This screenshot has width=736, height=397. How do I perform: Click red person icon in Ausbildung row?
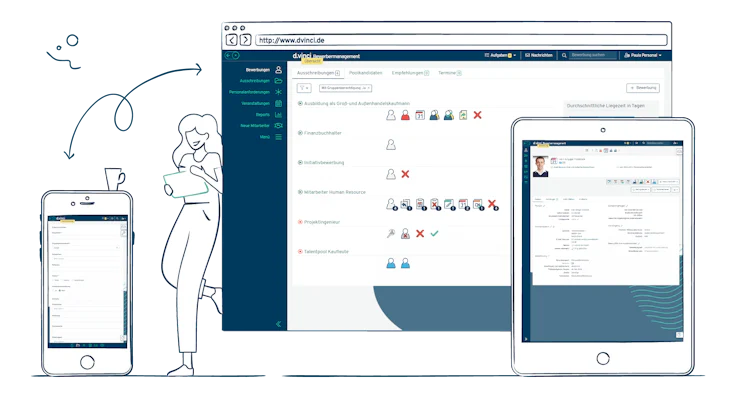(406, 115)
